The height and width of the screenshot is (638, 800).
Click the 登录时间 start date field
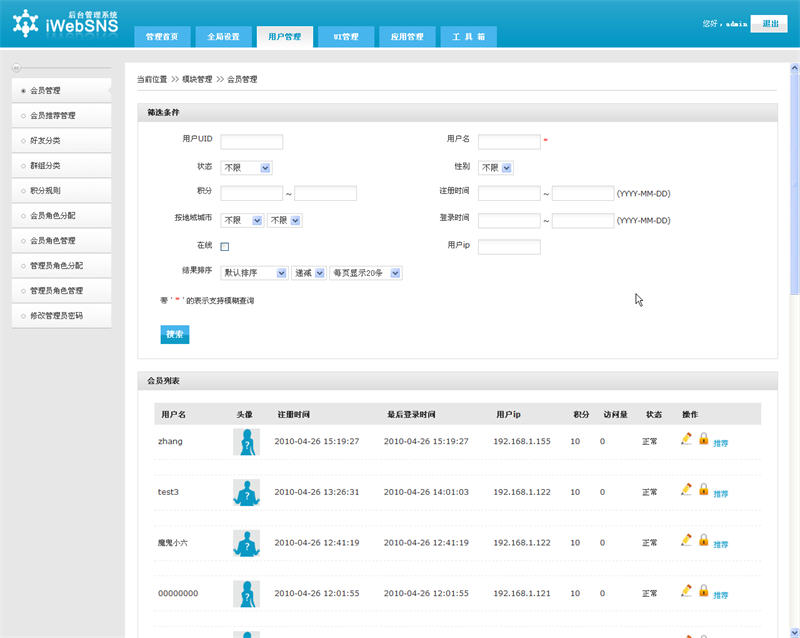[509, 220]
